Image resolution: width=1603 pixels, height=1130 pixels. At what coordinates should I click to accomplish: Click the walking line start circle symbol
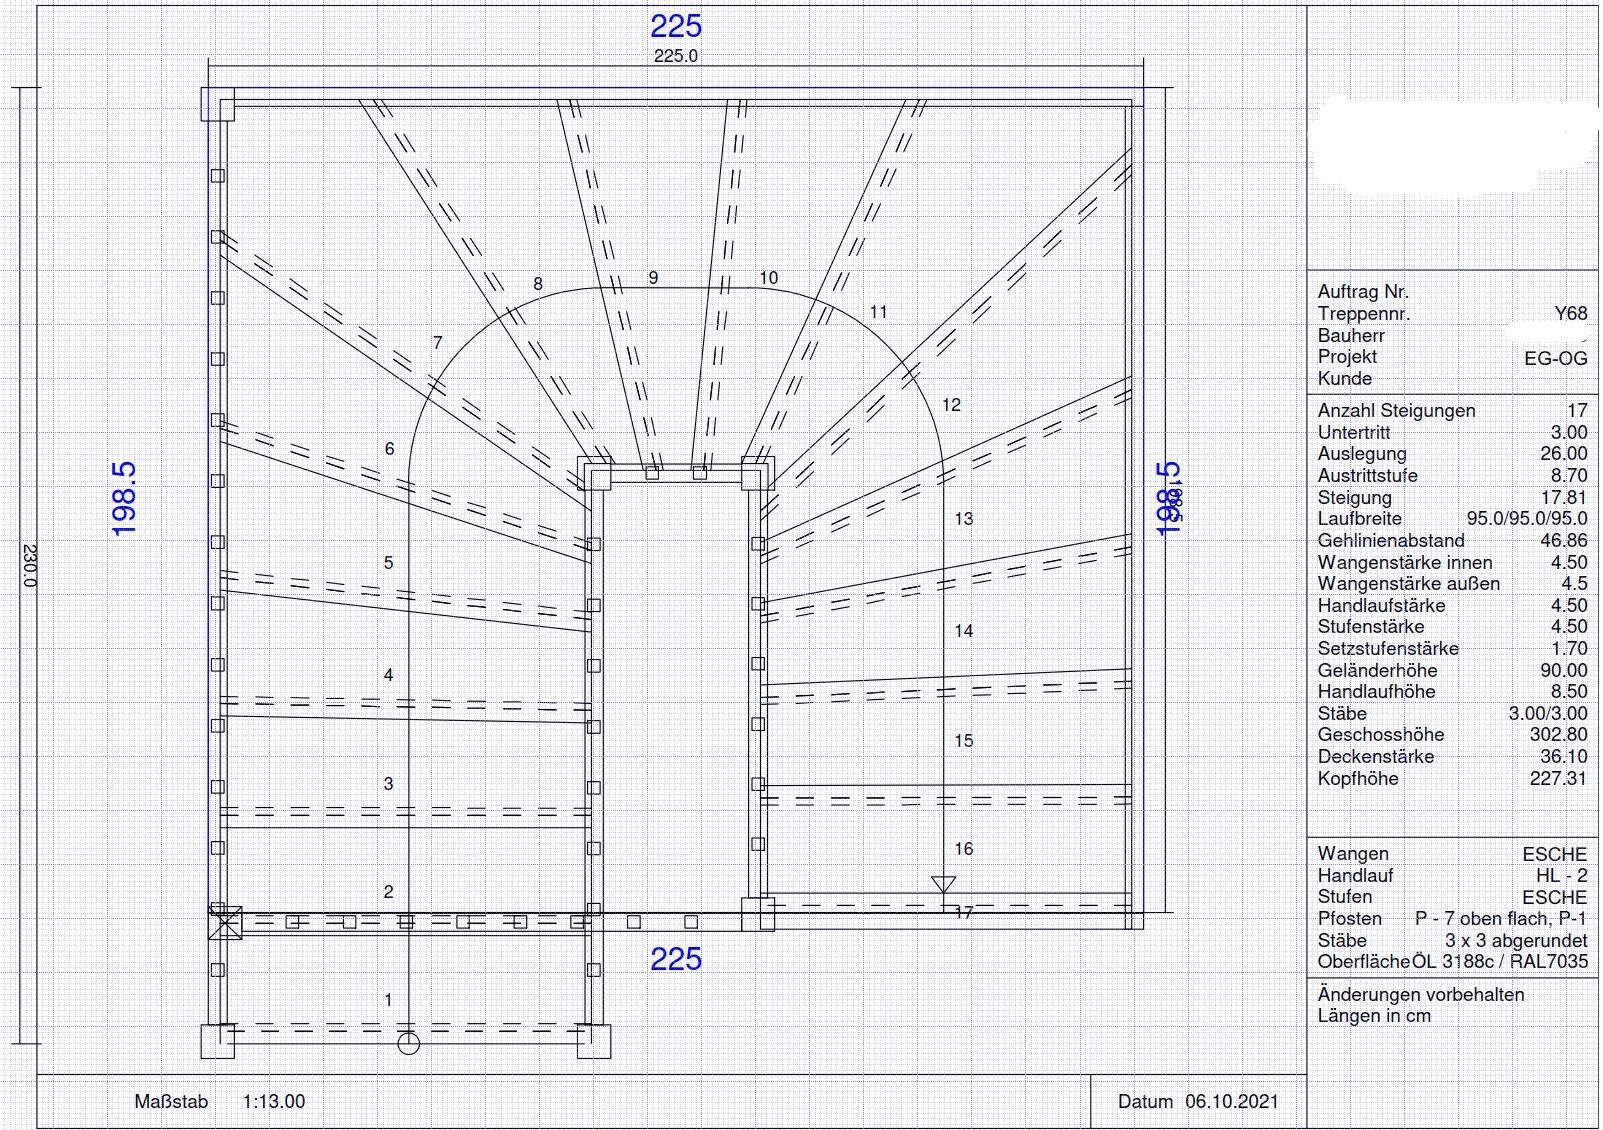click(x=408, y=1044)
